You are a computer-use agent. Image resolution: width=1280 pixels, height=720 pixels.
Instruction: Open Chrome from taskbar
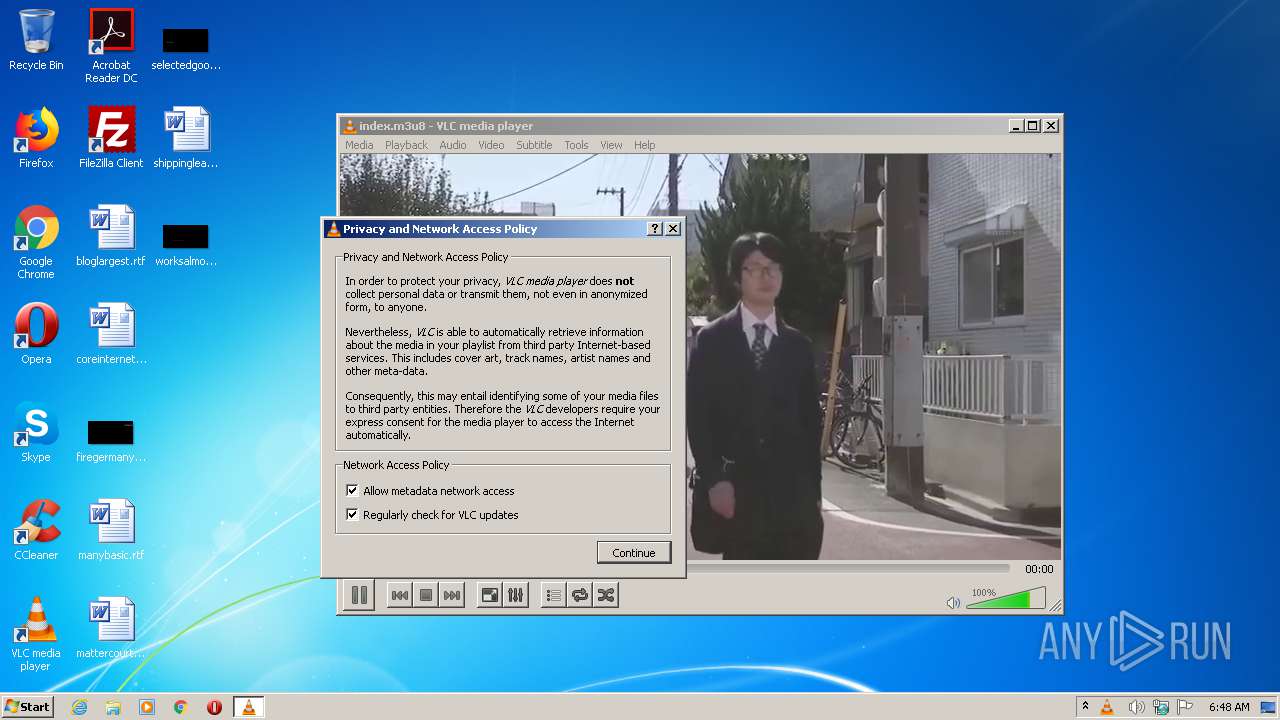180,707
